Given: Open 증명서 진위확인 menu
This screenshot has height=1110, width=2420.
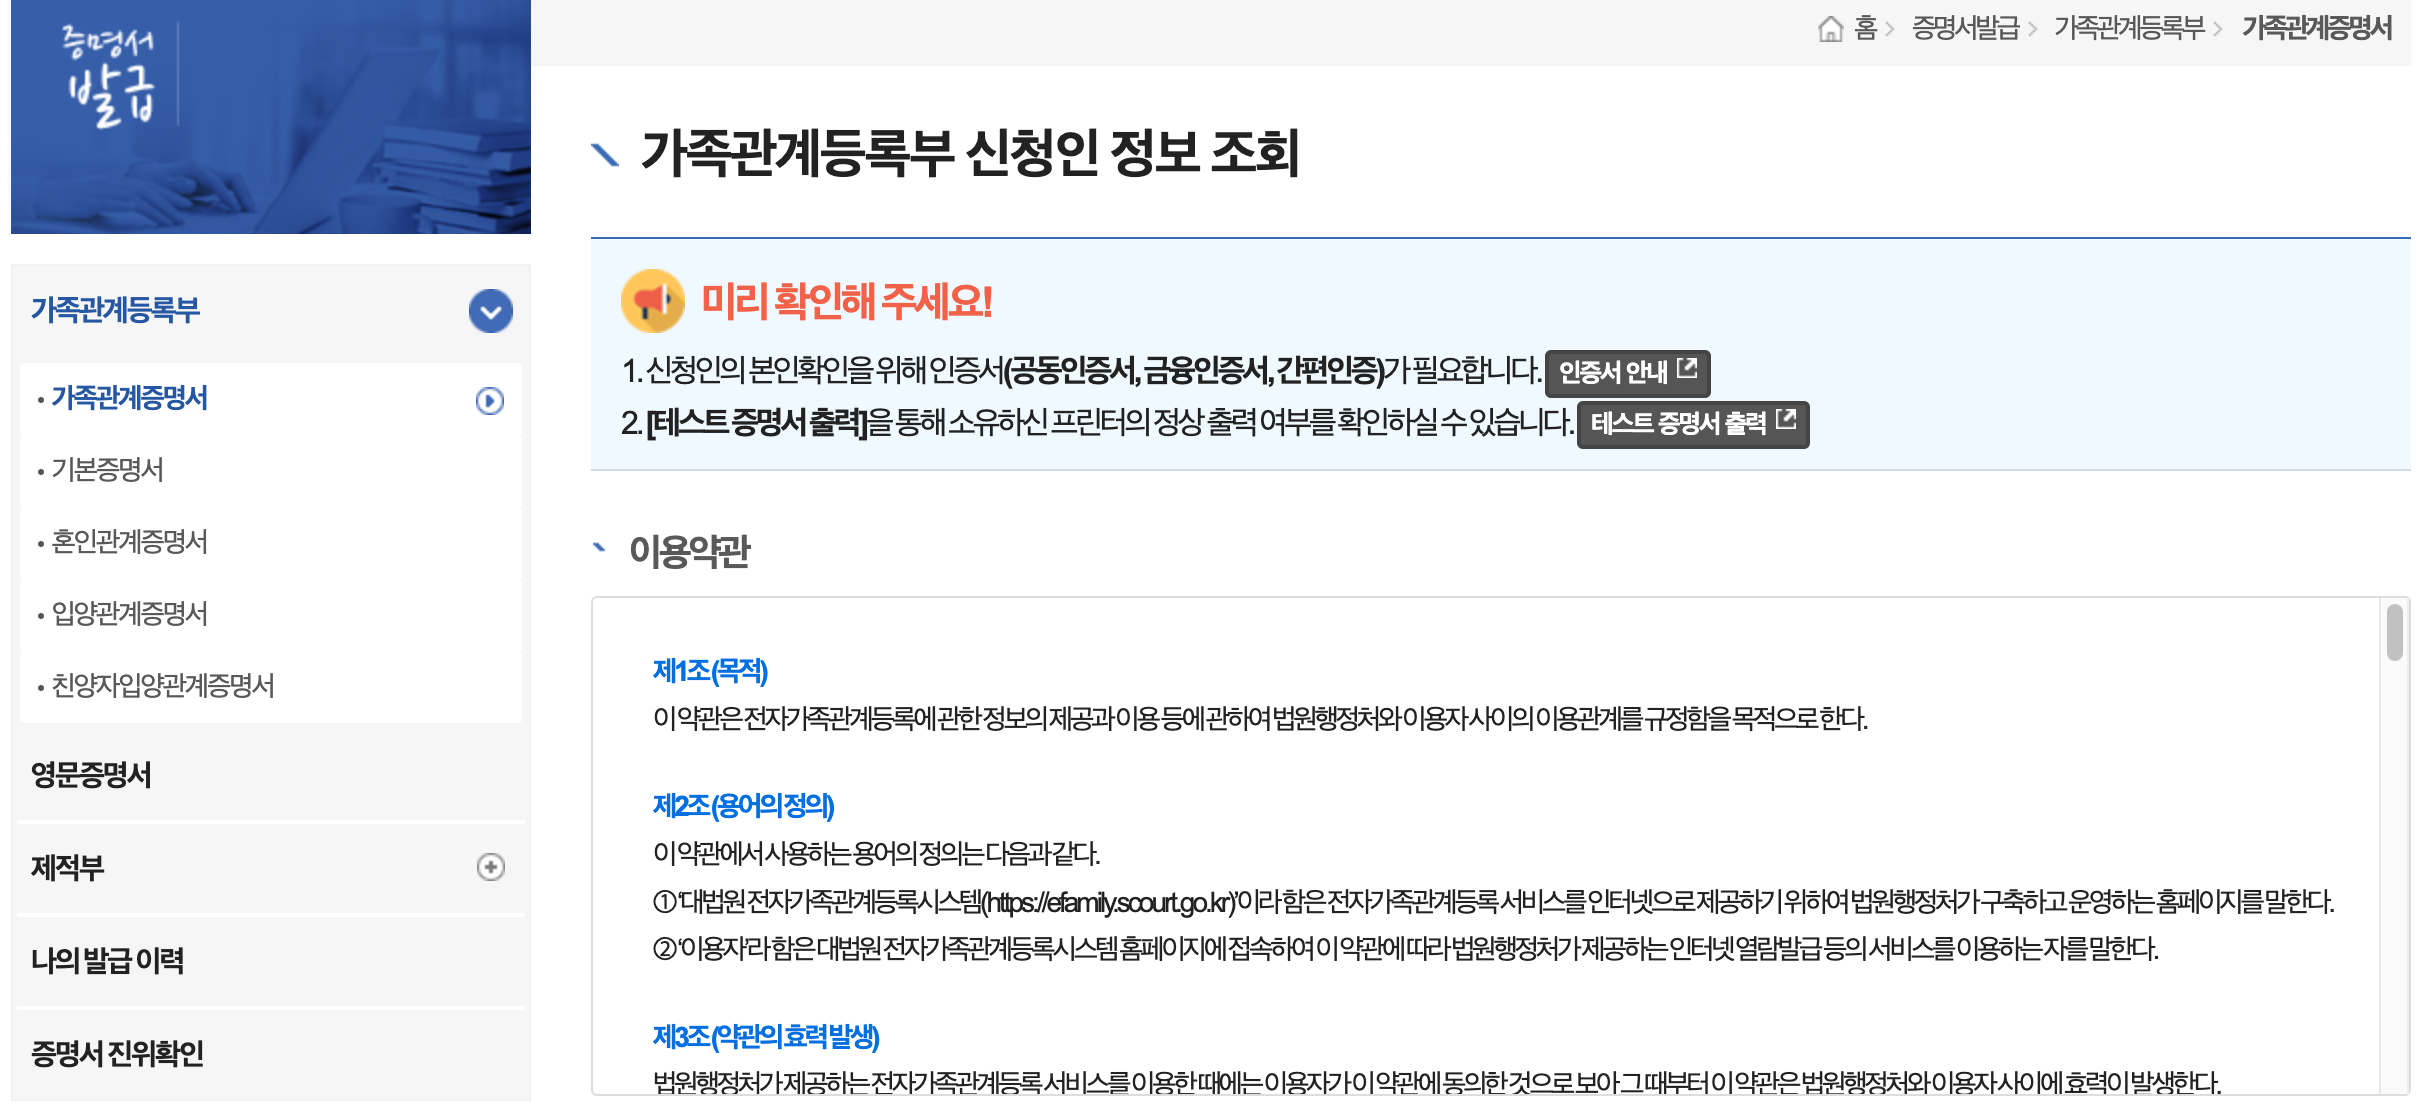Looking at the screenshot, I should point(118,1053).
